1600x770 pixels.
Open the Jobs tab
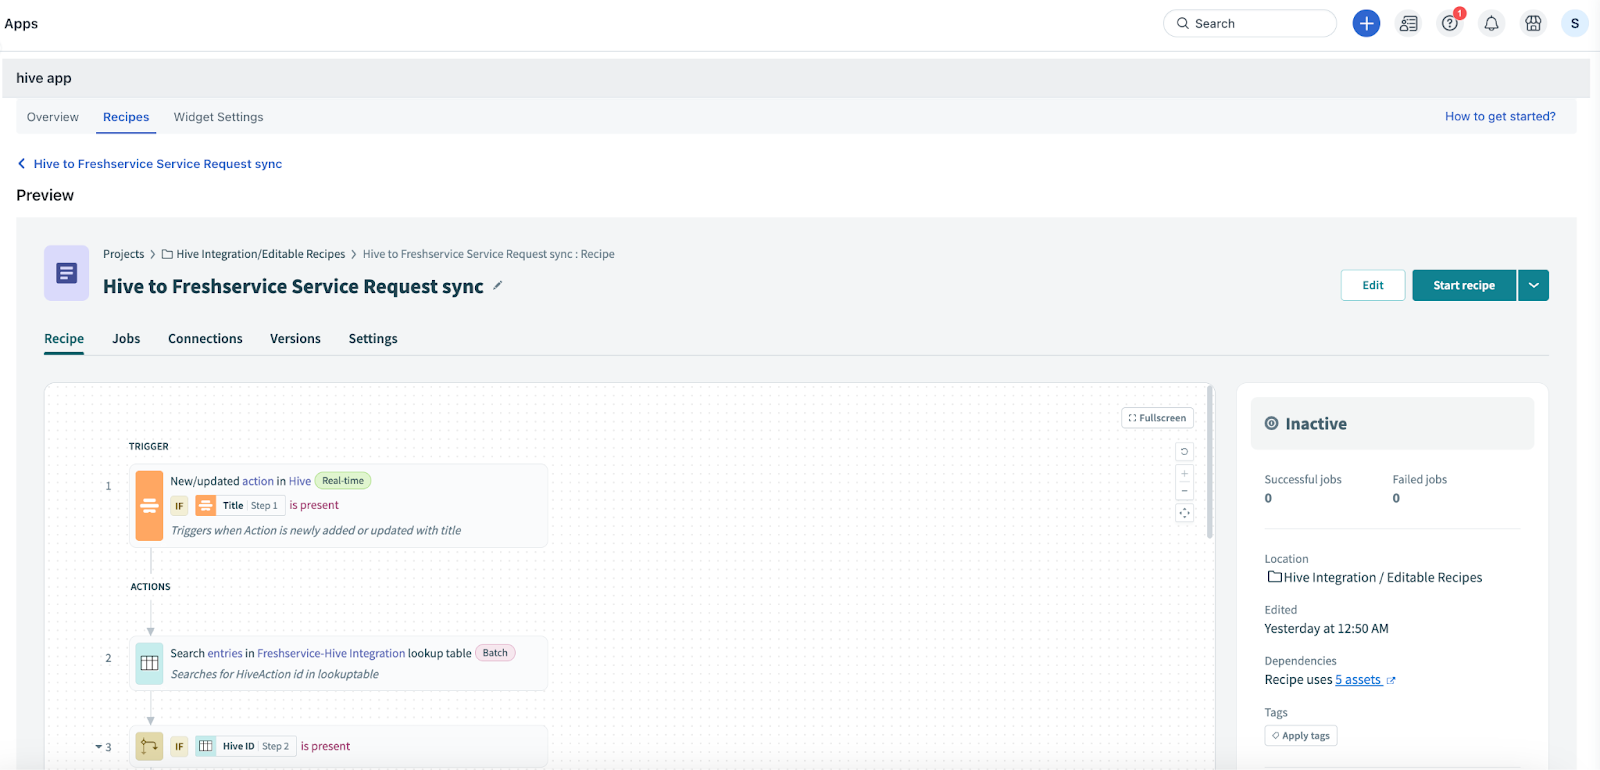pos(126,339)
